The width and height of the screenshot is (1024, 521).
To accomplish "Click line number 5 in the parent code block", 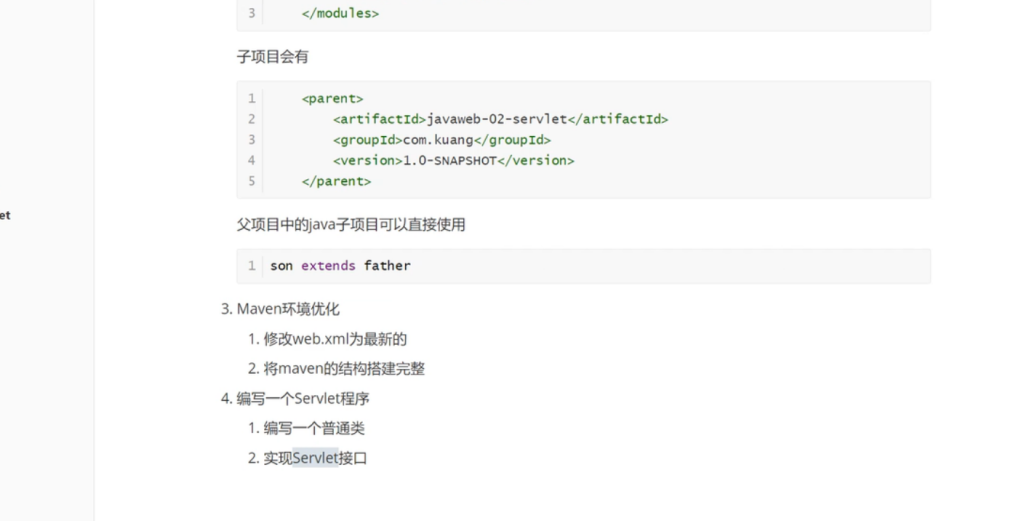I will click(251, 181).
